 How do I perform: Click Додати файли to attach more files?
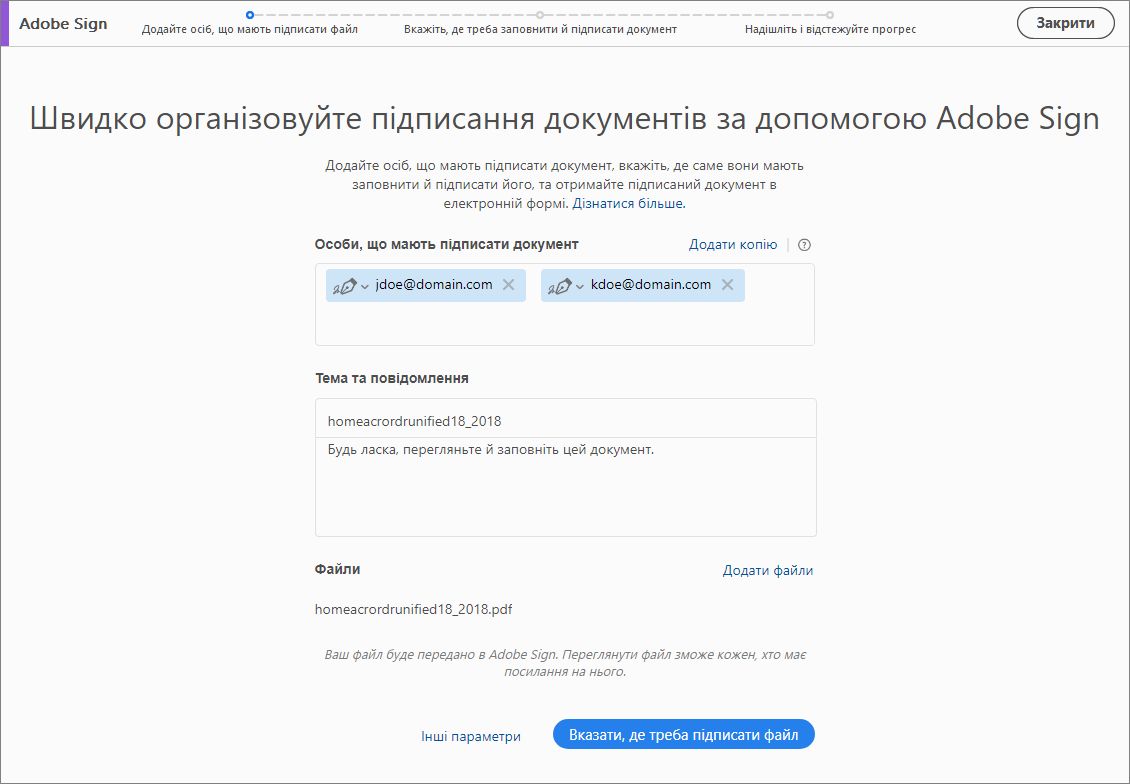pos(767,570)
